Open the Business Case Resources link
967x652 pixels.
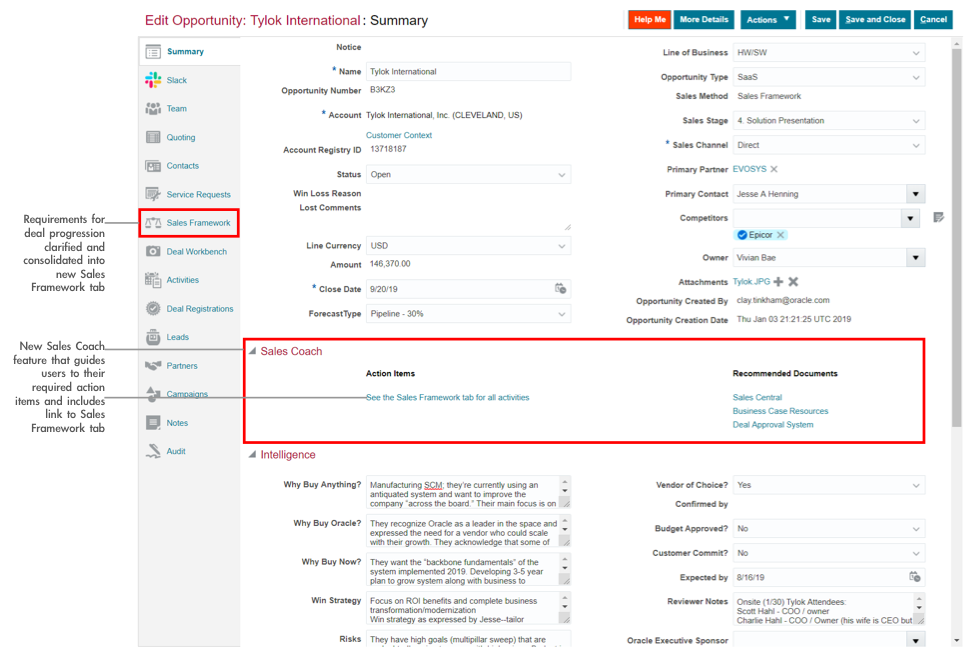coord(780,411)
